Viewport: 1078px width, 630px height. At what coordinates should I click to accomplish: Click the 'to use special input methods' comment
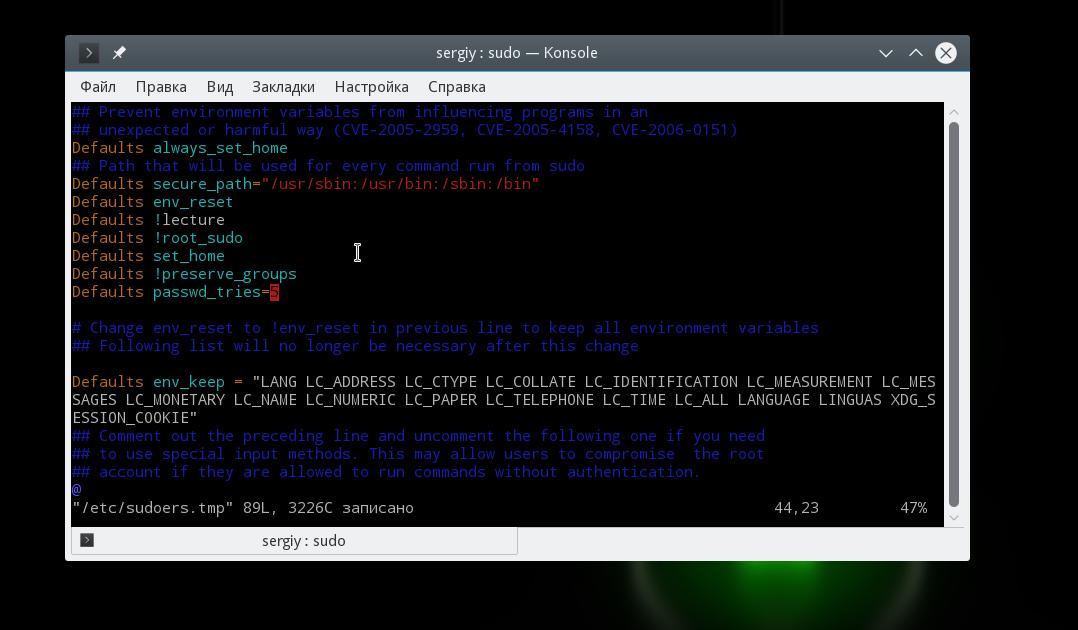418,454
